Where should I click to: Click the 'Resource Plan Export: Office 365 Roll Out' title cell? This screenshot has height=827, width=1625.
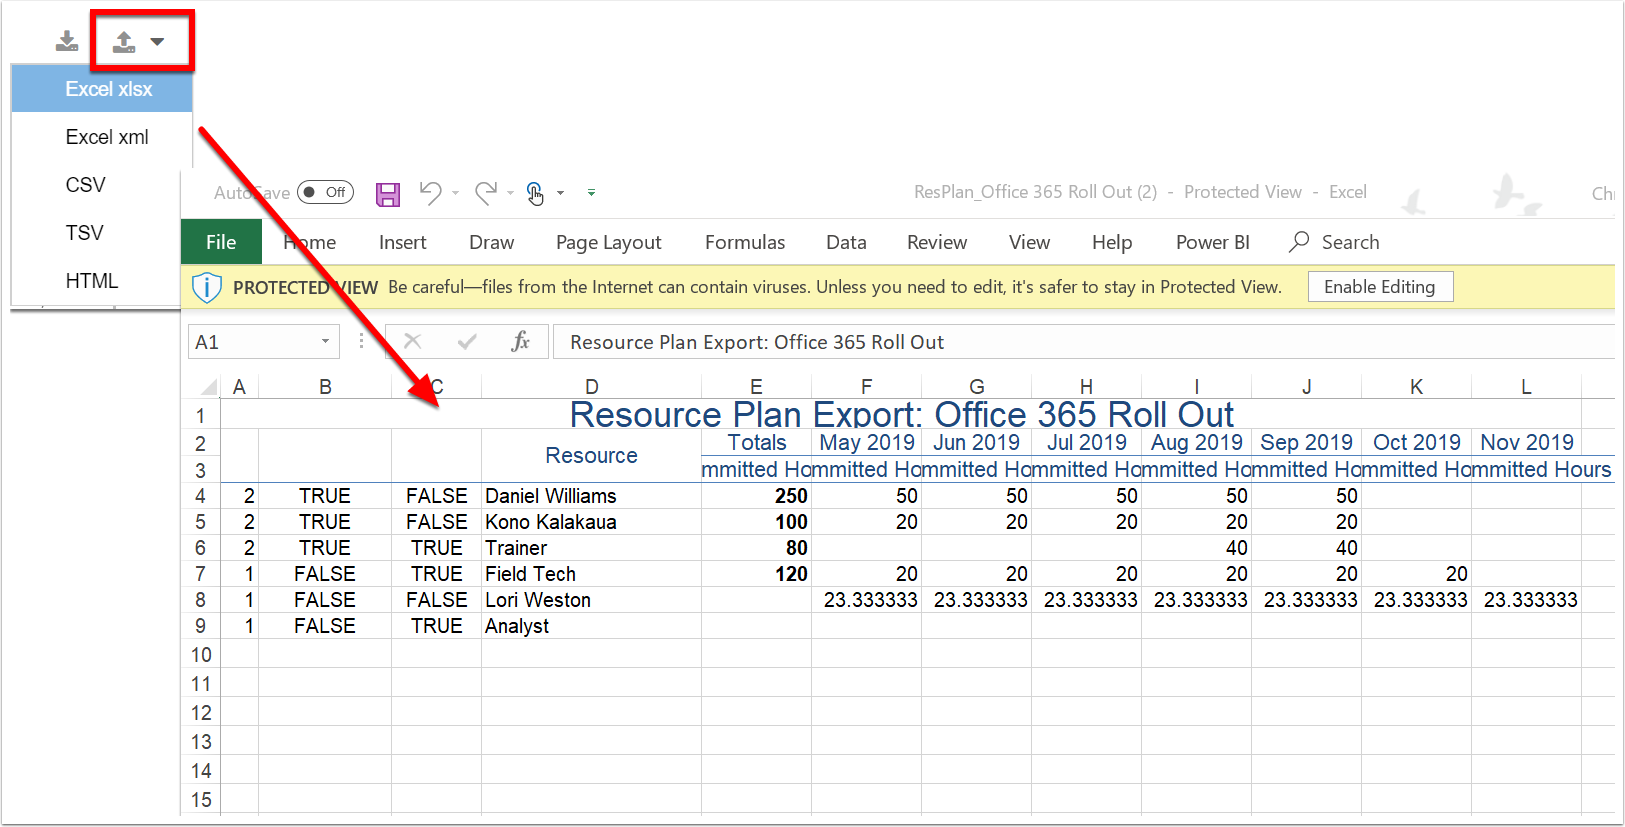901,414
